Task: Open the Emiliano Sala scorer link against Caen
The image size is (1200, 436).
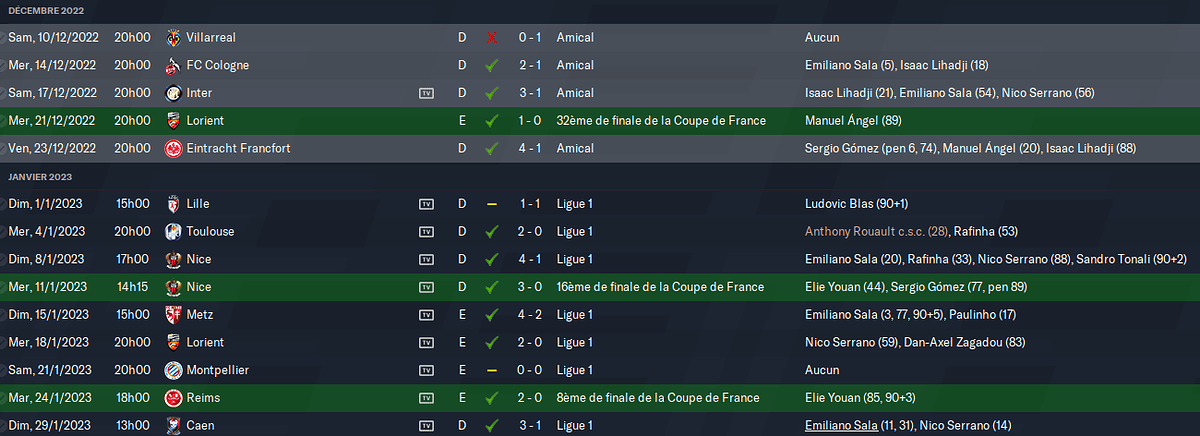Action: click(850, 426)
